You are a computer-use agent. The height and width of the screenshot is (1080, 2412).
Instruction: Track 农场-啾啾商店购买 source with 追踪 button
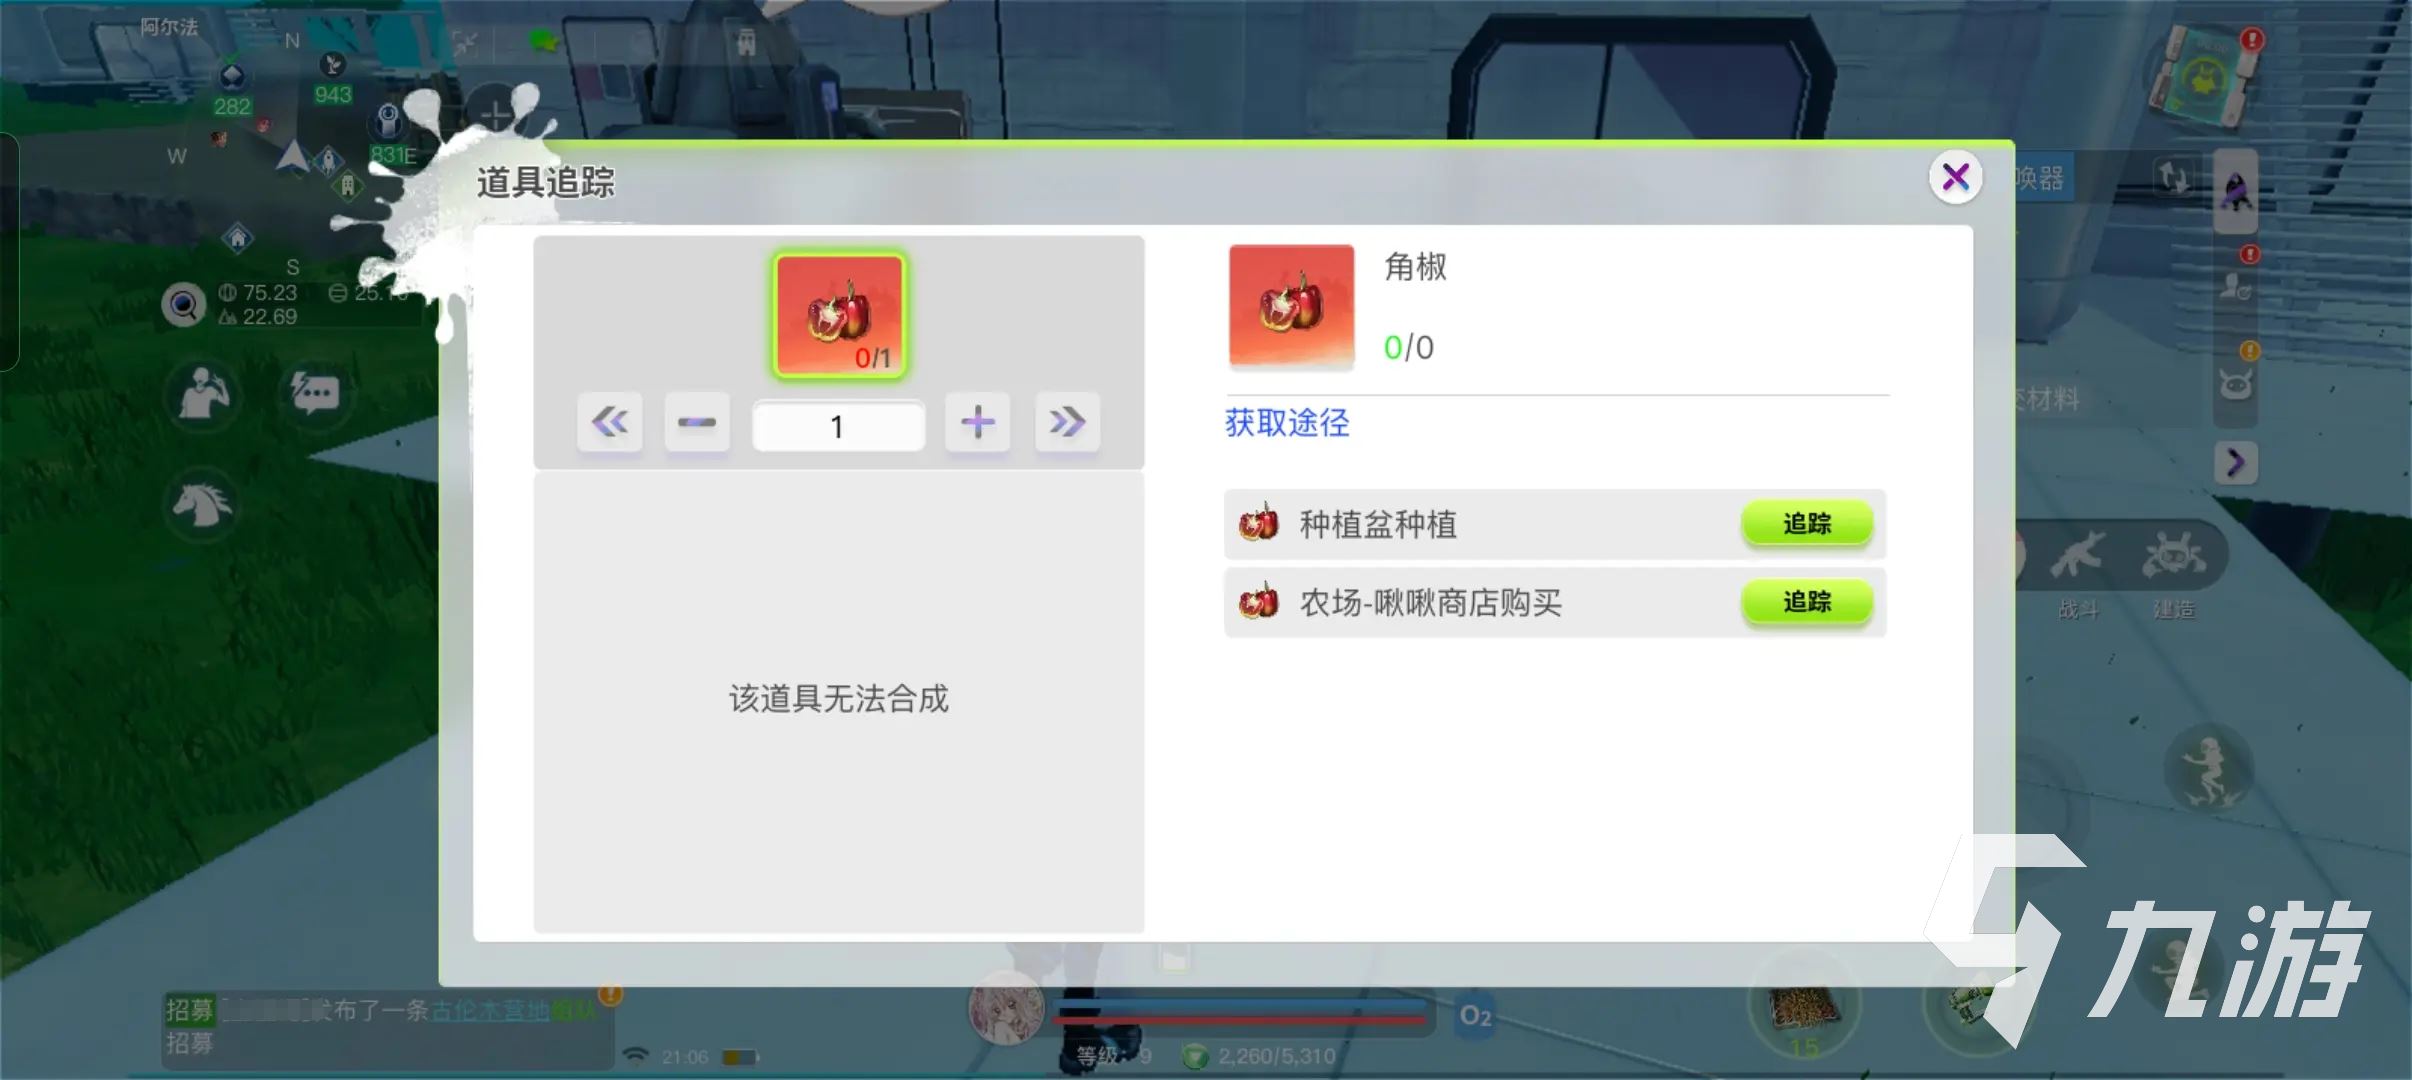(1807, 602)
